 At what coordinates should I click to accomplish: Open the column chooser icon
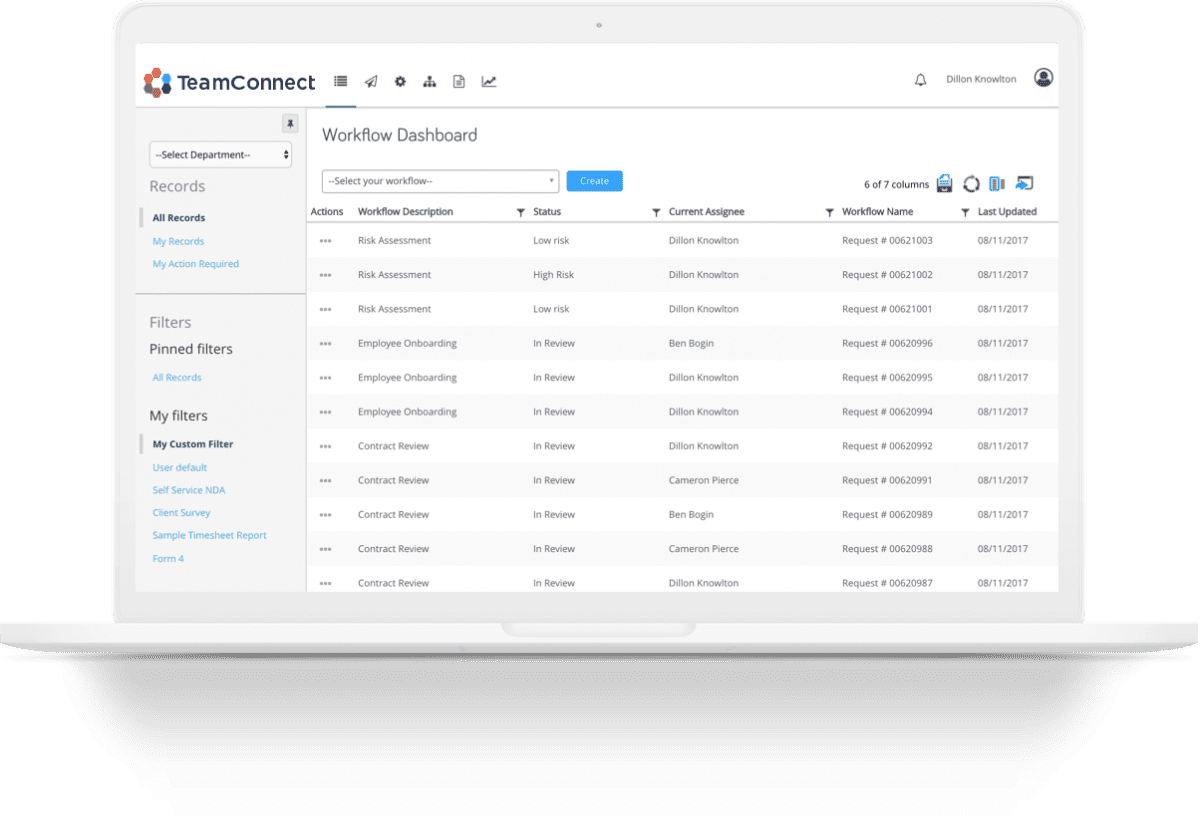pos(997,184)
